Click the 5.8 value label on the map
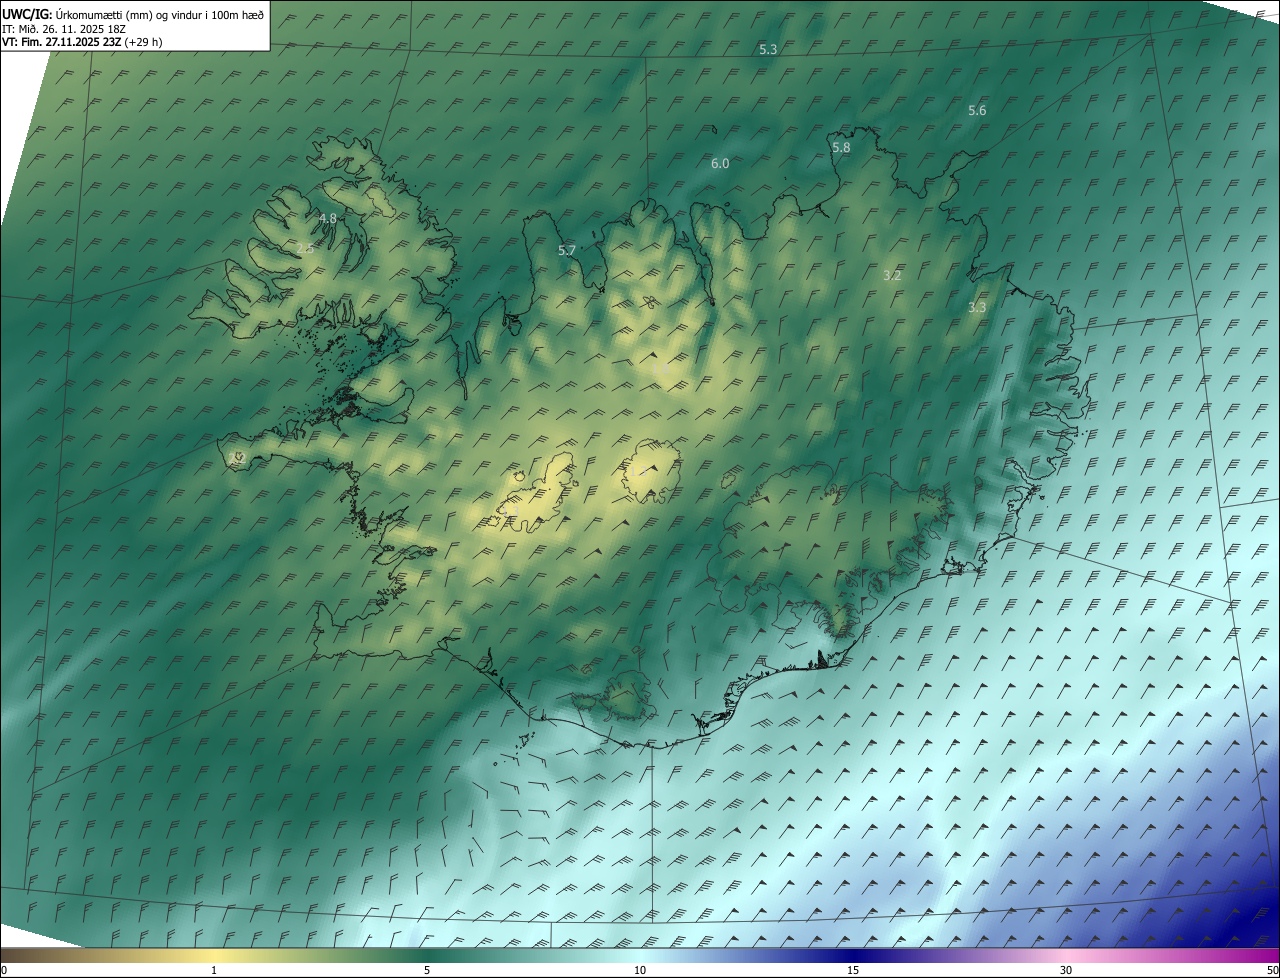This screenshot has height=978, width=1280. 841,148
